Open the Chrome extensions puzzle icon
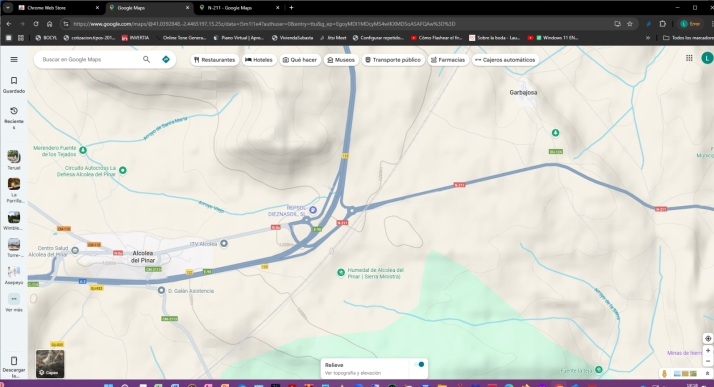Viewport: 714px width, 387px height. [x=663, y=24]
